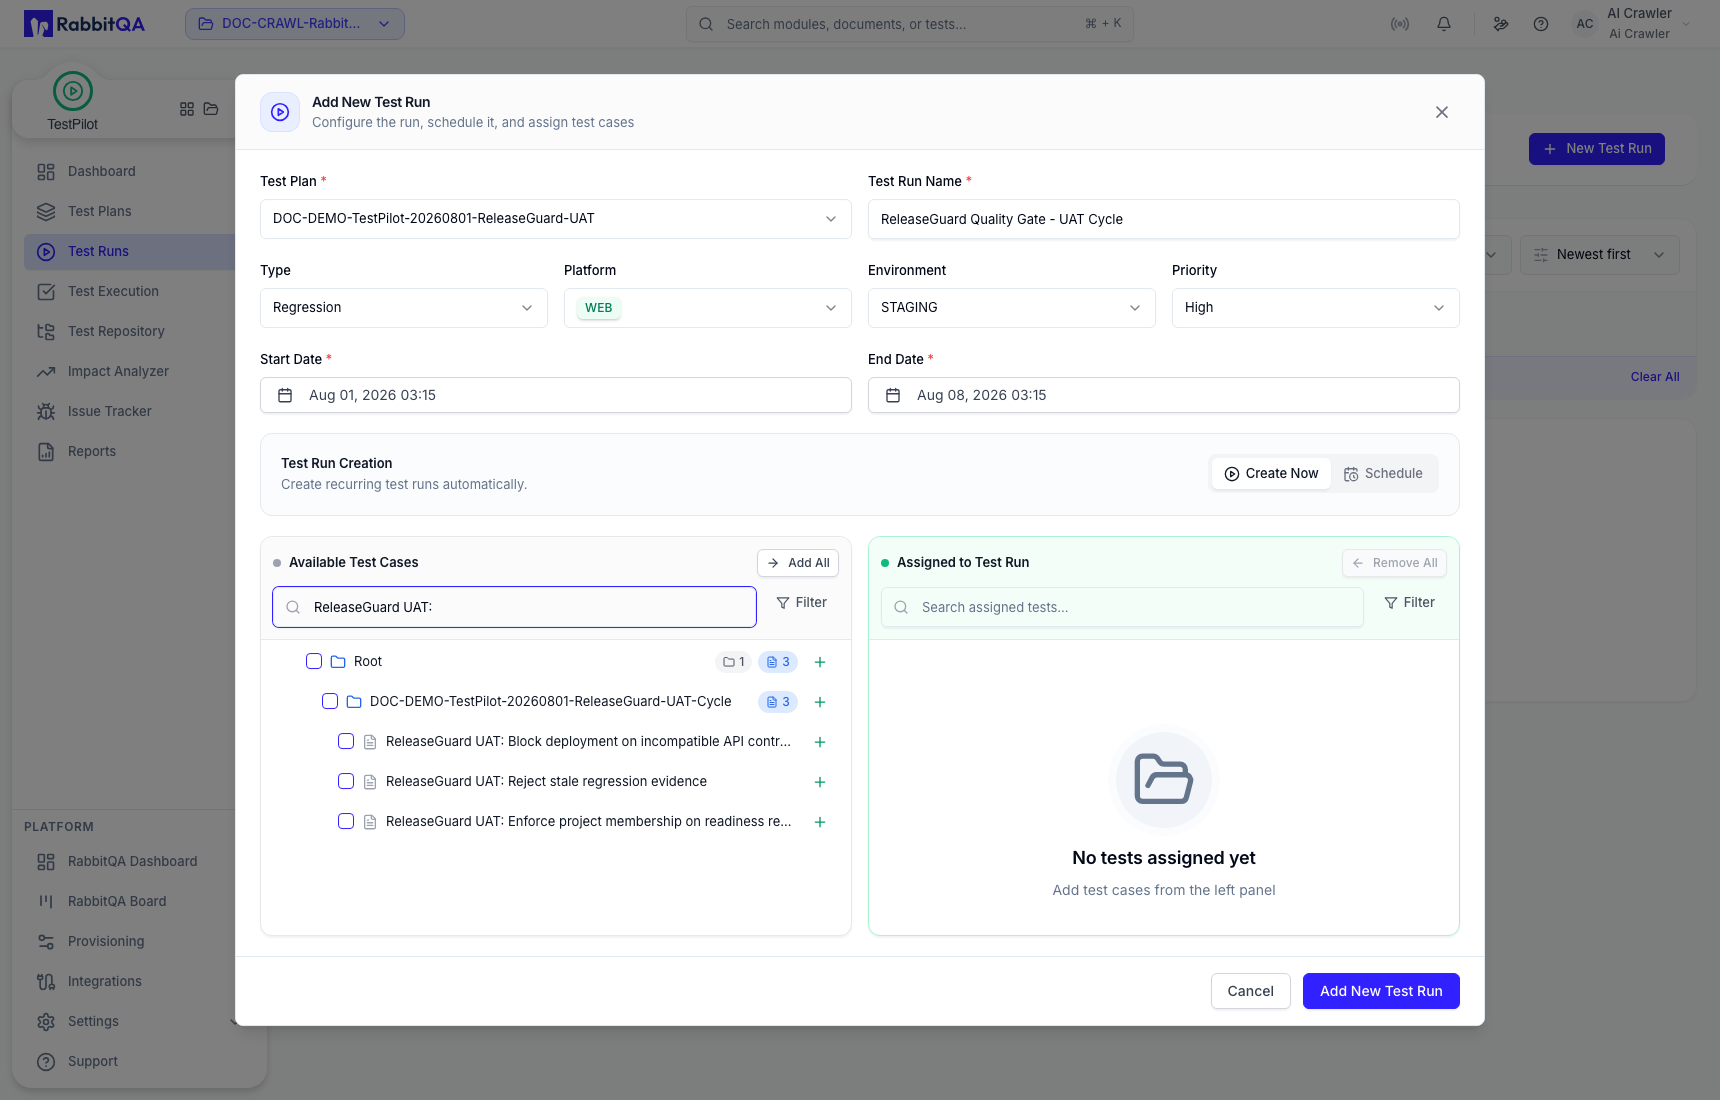
Task: Open the Priority High dropdown
Action: click(x=1316, y=308)
